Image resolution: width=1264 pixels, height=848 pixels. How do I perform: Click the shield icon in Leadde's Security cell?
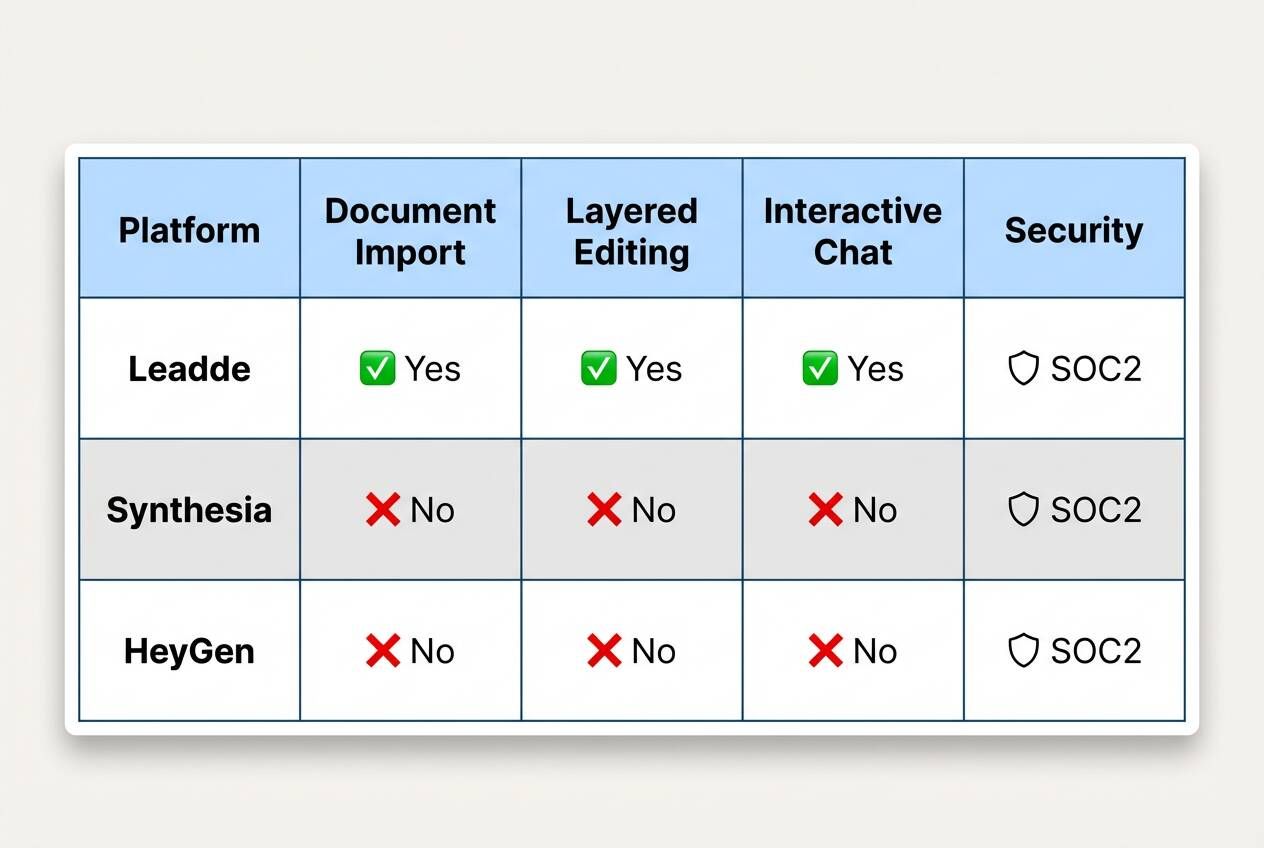tap(1023, 369)
